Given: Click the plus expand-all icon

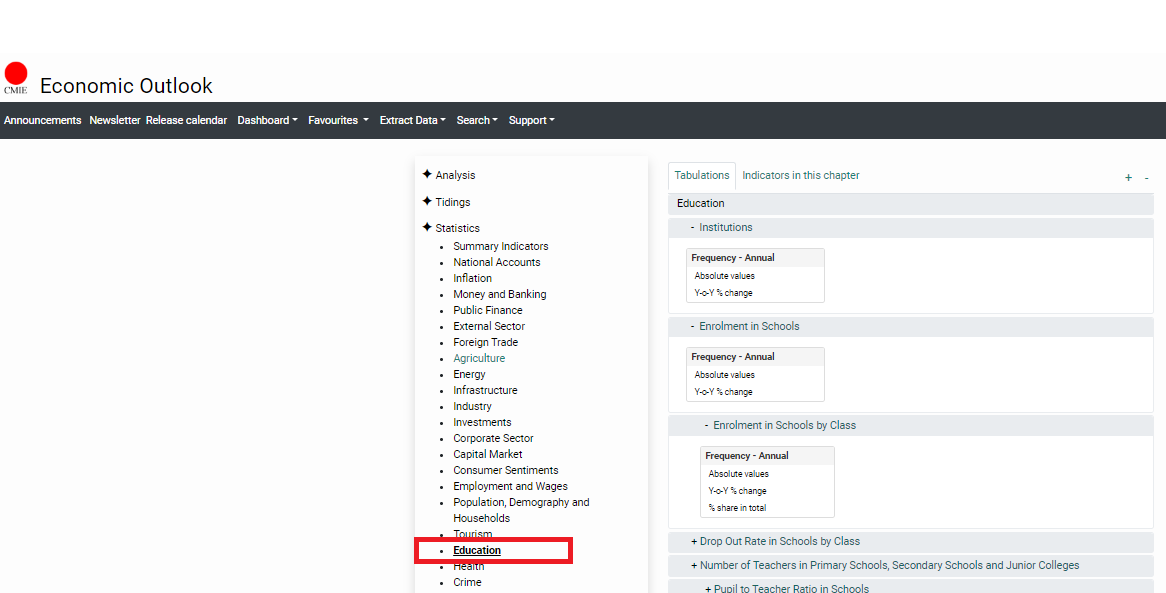Looking at the screenshot, I should [1128, 178].
